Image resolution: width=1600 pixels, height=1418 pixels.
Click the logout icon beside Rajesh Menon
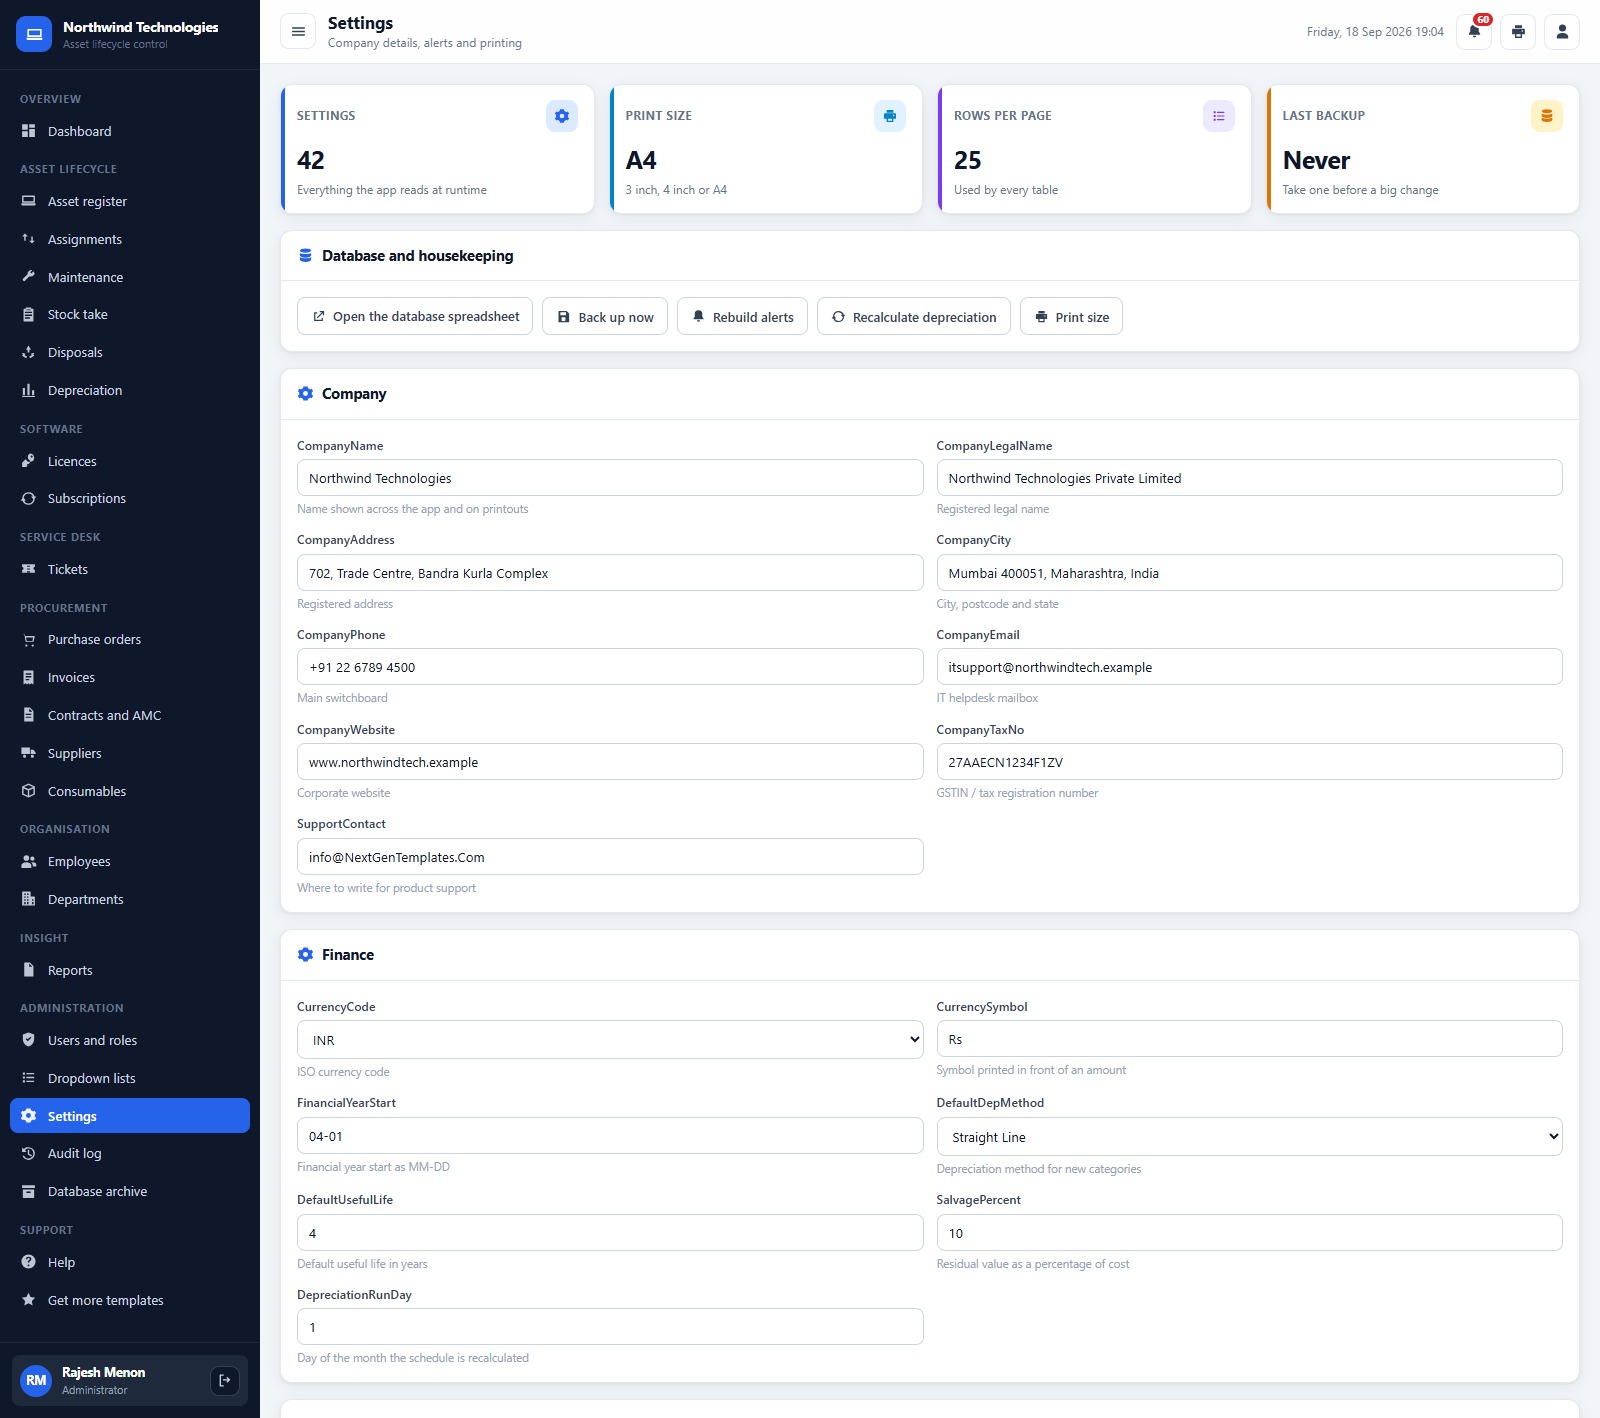pyautogui.click(x=225, y=1380)
